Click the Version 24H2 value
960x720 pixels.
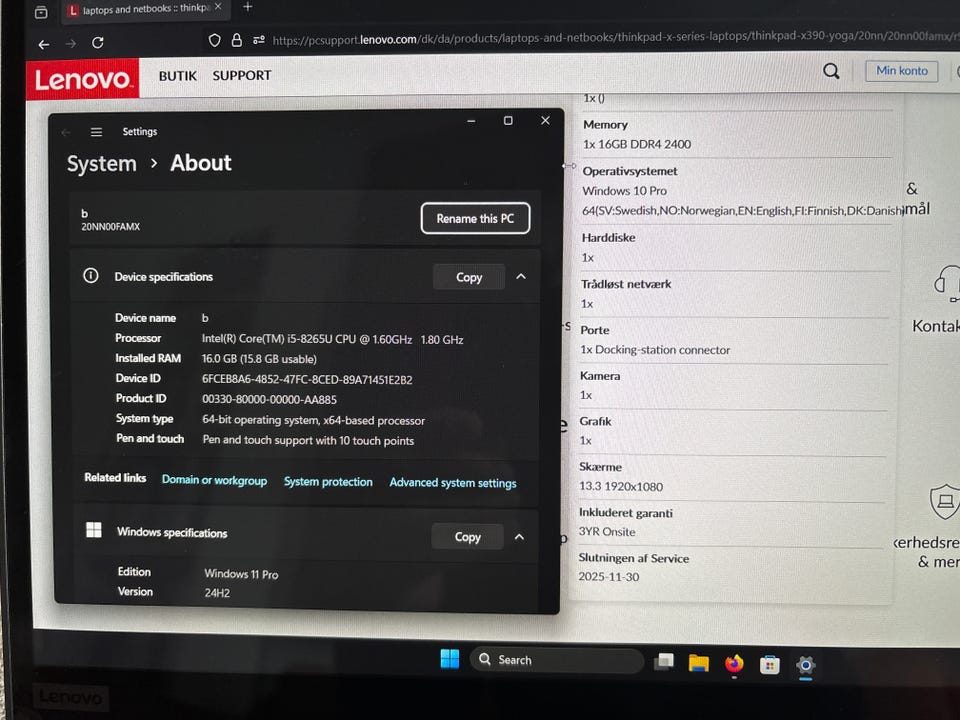(217, 593)
